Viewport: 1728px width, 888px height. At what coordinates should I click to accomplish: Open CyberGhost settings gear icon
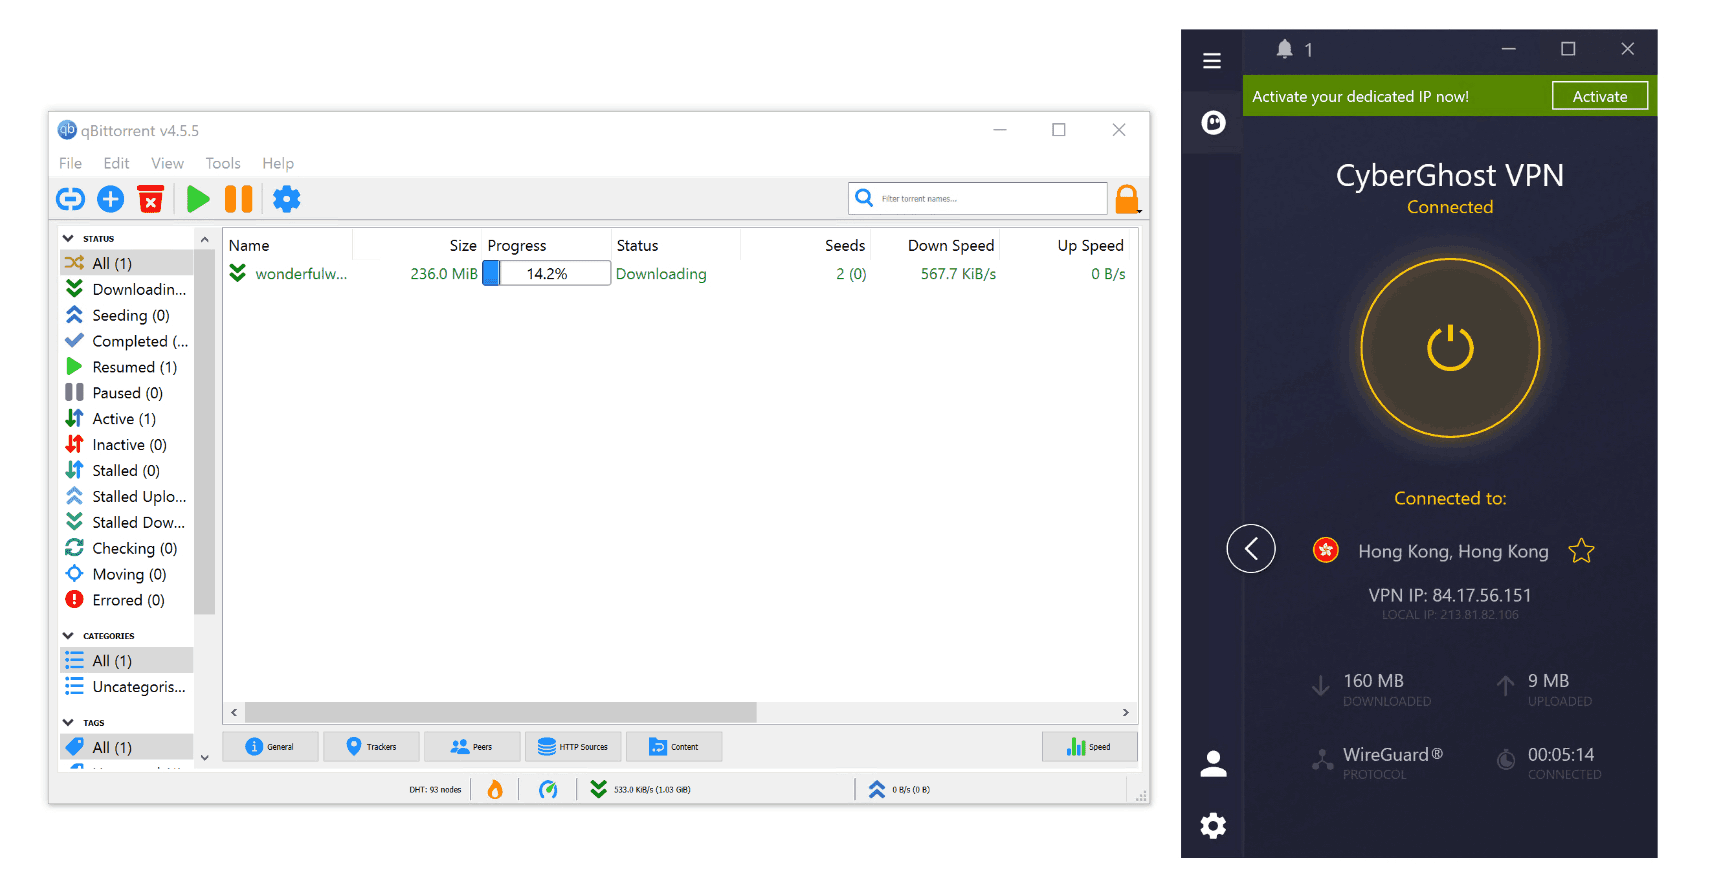coord(1213,825)
